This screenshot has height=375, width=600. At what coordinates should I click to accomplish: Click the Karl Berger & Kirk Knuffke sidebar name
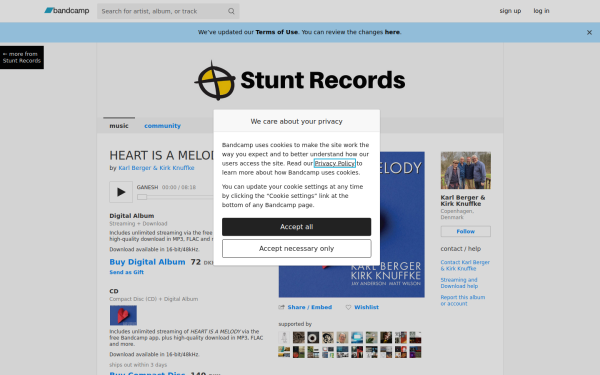(x=463, y=201)
